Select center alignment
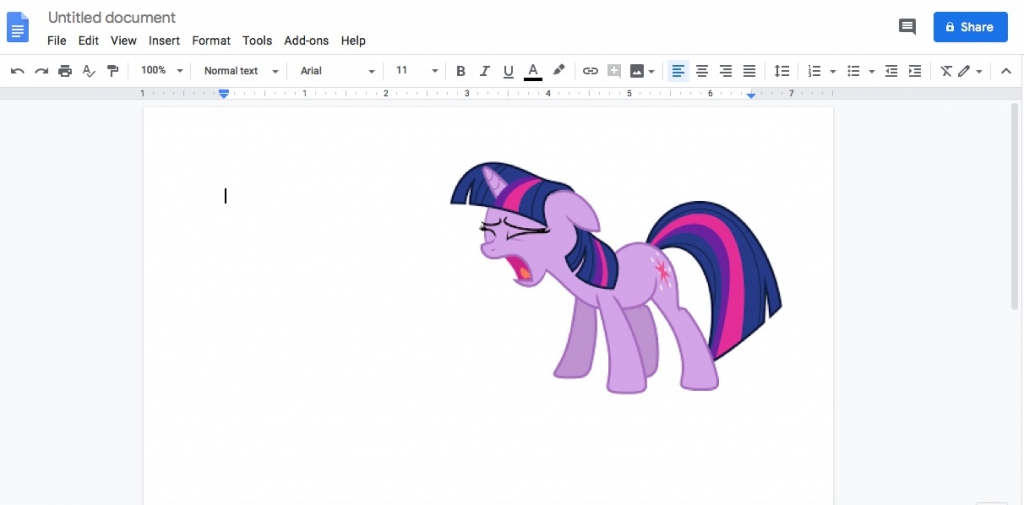Screen dimensions: 1024x505 click(x=702, y=71)
